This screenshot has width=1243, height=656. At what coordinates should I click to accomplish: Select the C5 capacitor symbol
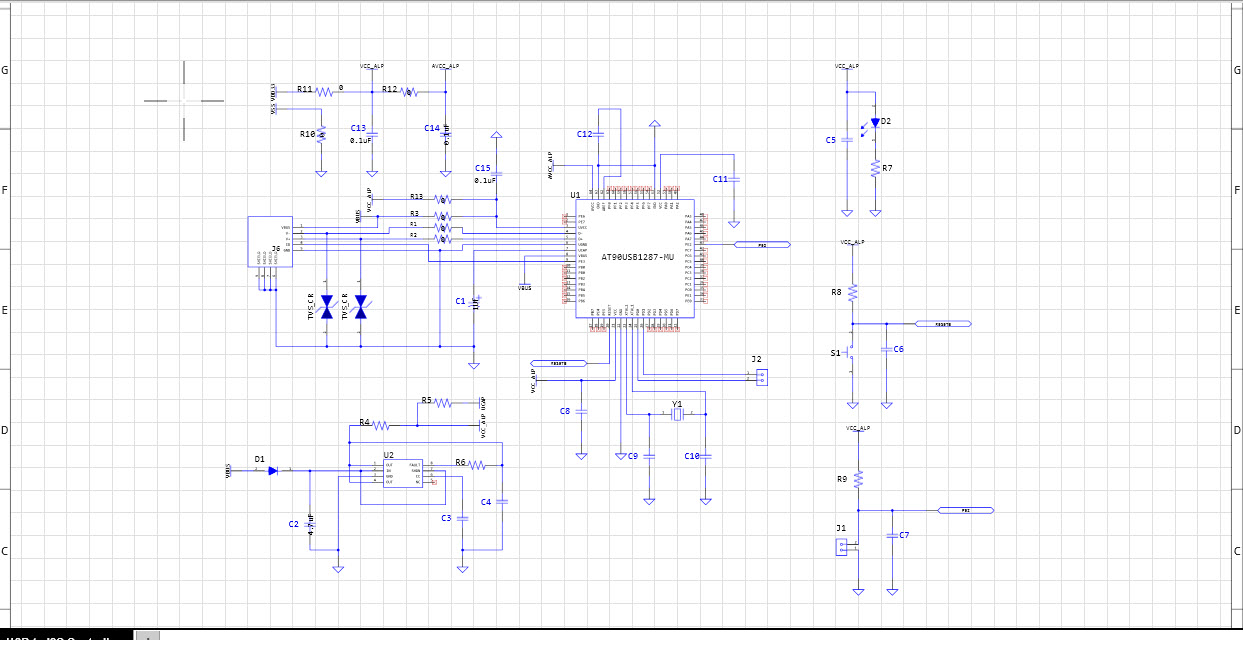[847, 140]
